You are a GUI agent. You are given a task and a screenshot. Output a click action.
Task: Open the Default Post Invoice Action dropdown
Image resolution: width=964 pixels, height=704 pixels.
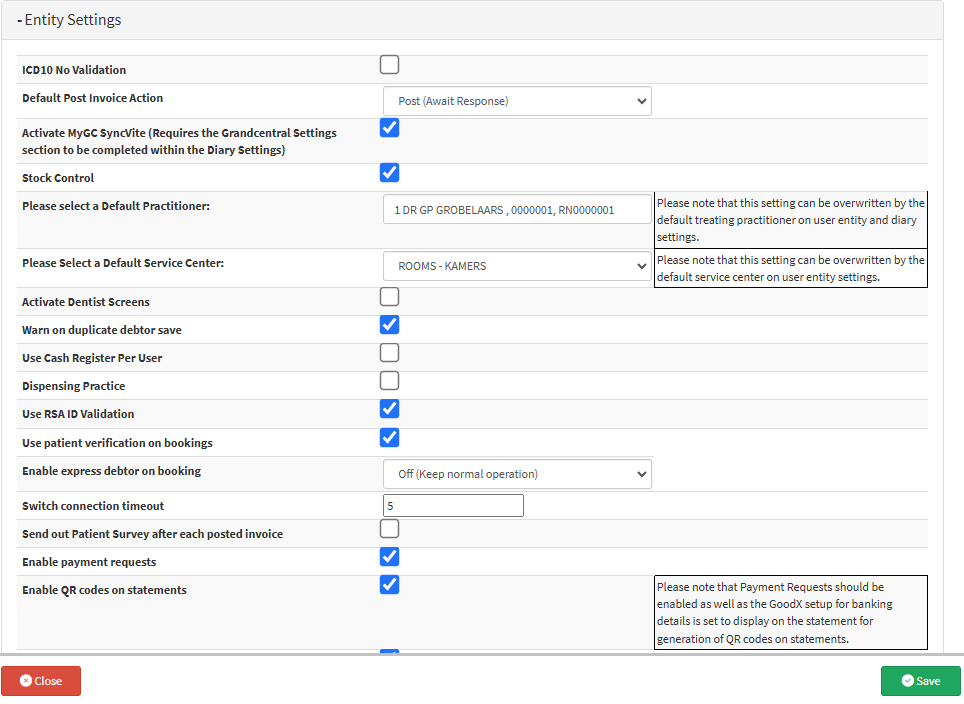click(x=517, y=101)
